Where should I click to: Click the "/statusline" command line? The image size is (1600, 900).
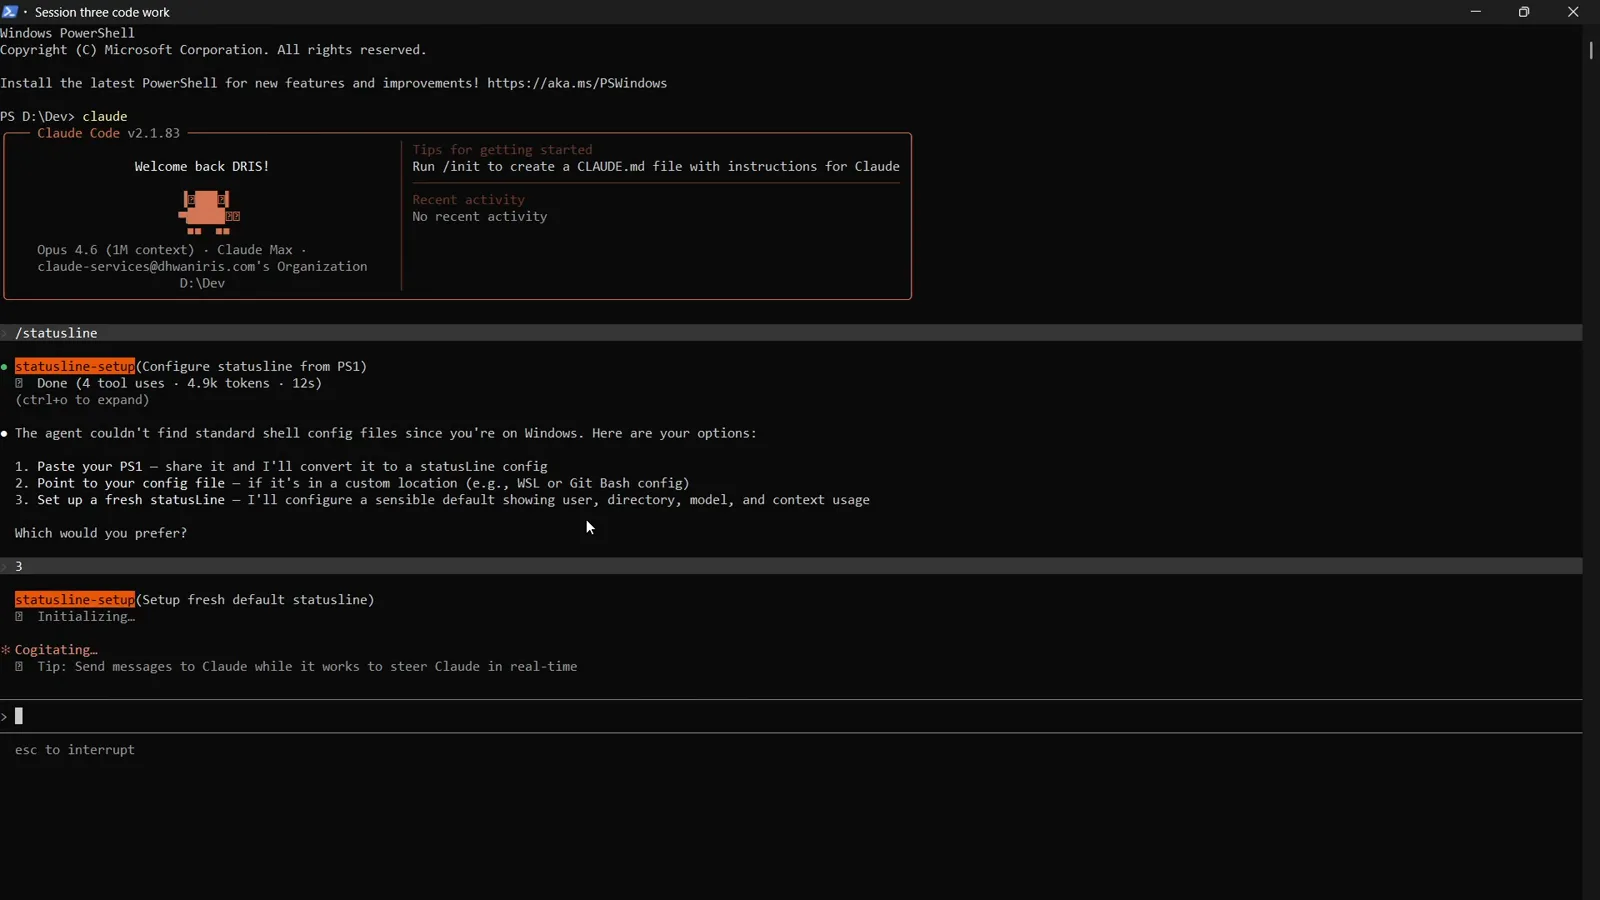791,333
